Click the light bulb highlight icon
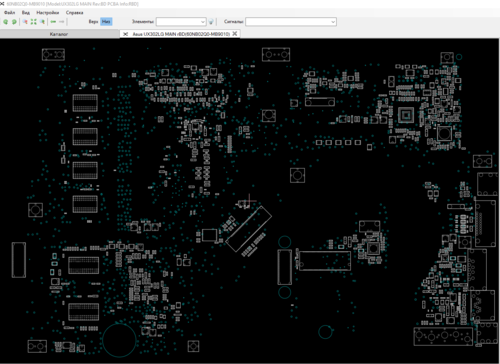The height and width of the screenshot is (364, 500). [x=211, y=22]
